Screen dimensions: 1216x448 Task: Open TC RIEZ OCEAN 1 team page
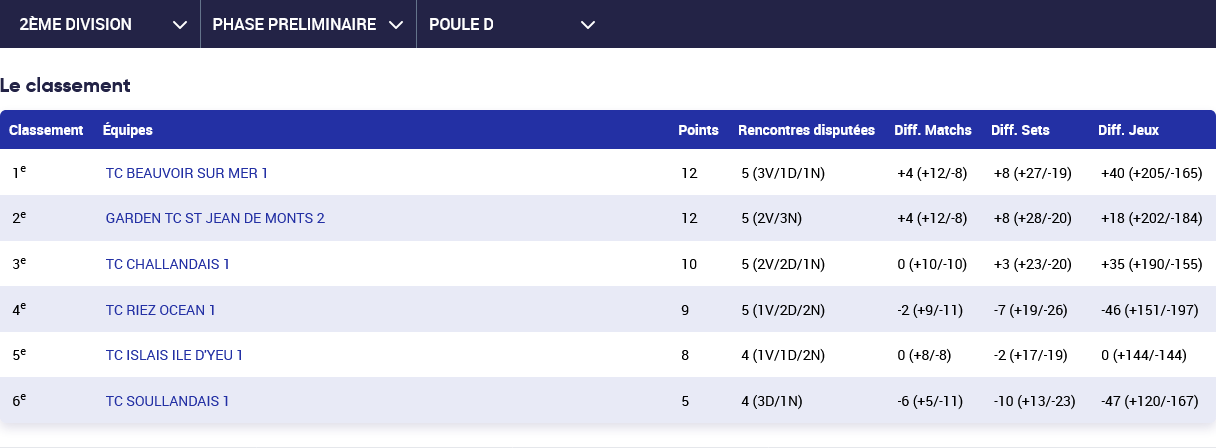[161, 310]
